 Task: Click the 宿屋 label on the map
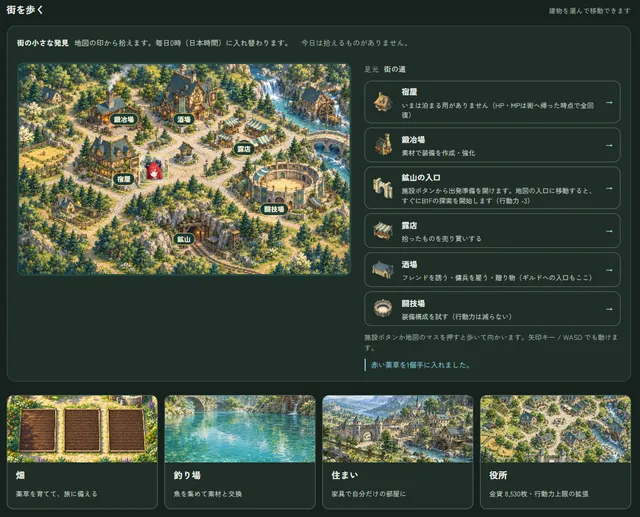tap(124, 179)
